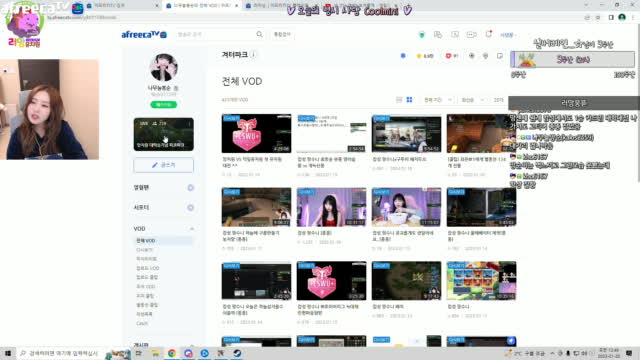The width and height of the screenshot is (640, 360).
Task: Switch to list view layout
Action: 399,100
